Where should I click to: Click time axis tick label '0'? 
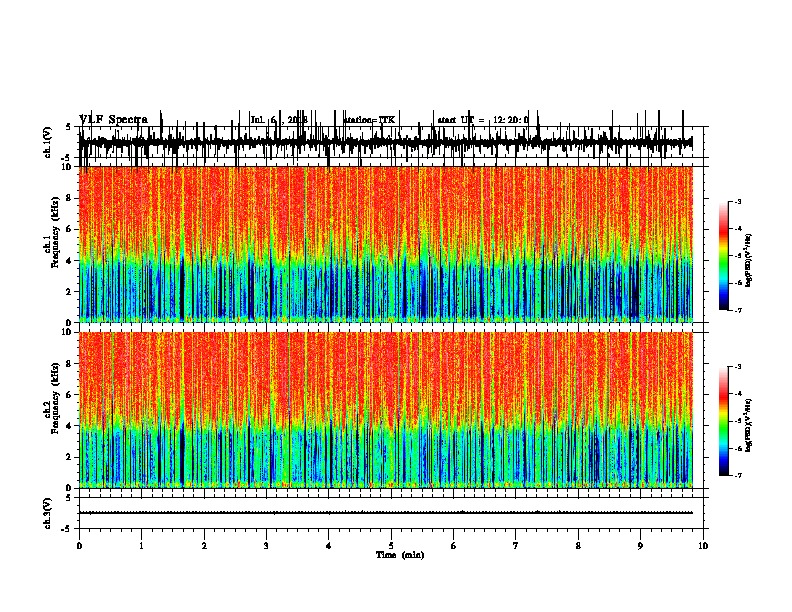pyautogui.click(x=79, y=546)
